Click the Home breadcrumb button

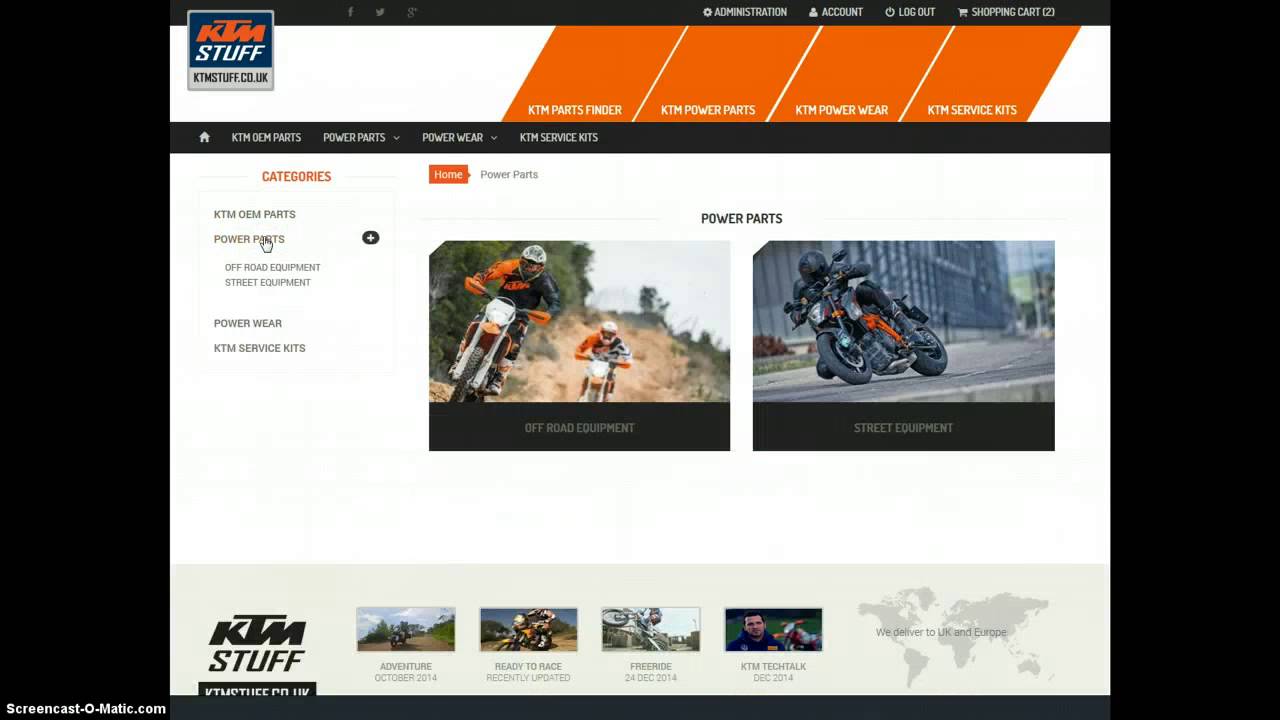pyautogui.click(x=448, y=174)
